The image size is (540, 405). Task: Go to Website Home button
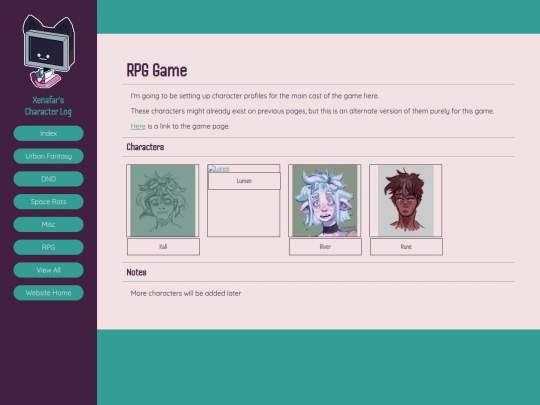(x=49, y=293)
